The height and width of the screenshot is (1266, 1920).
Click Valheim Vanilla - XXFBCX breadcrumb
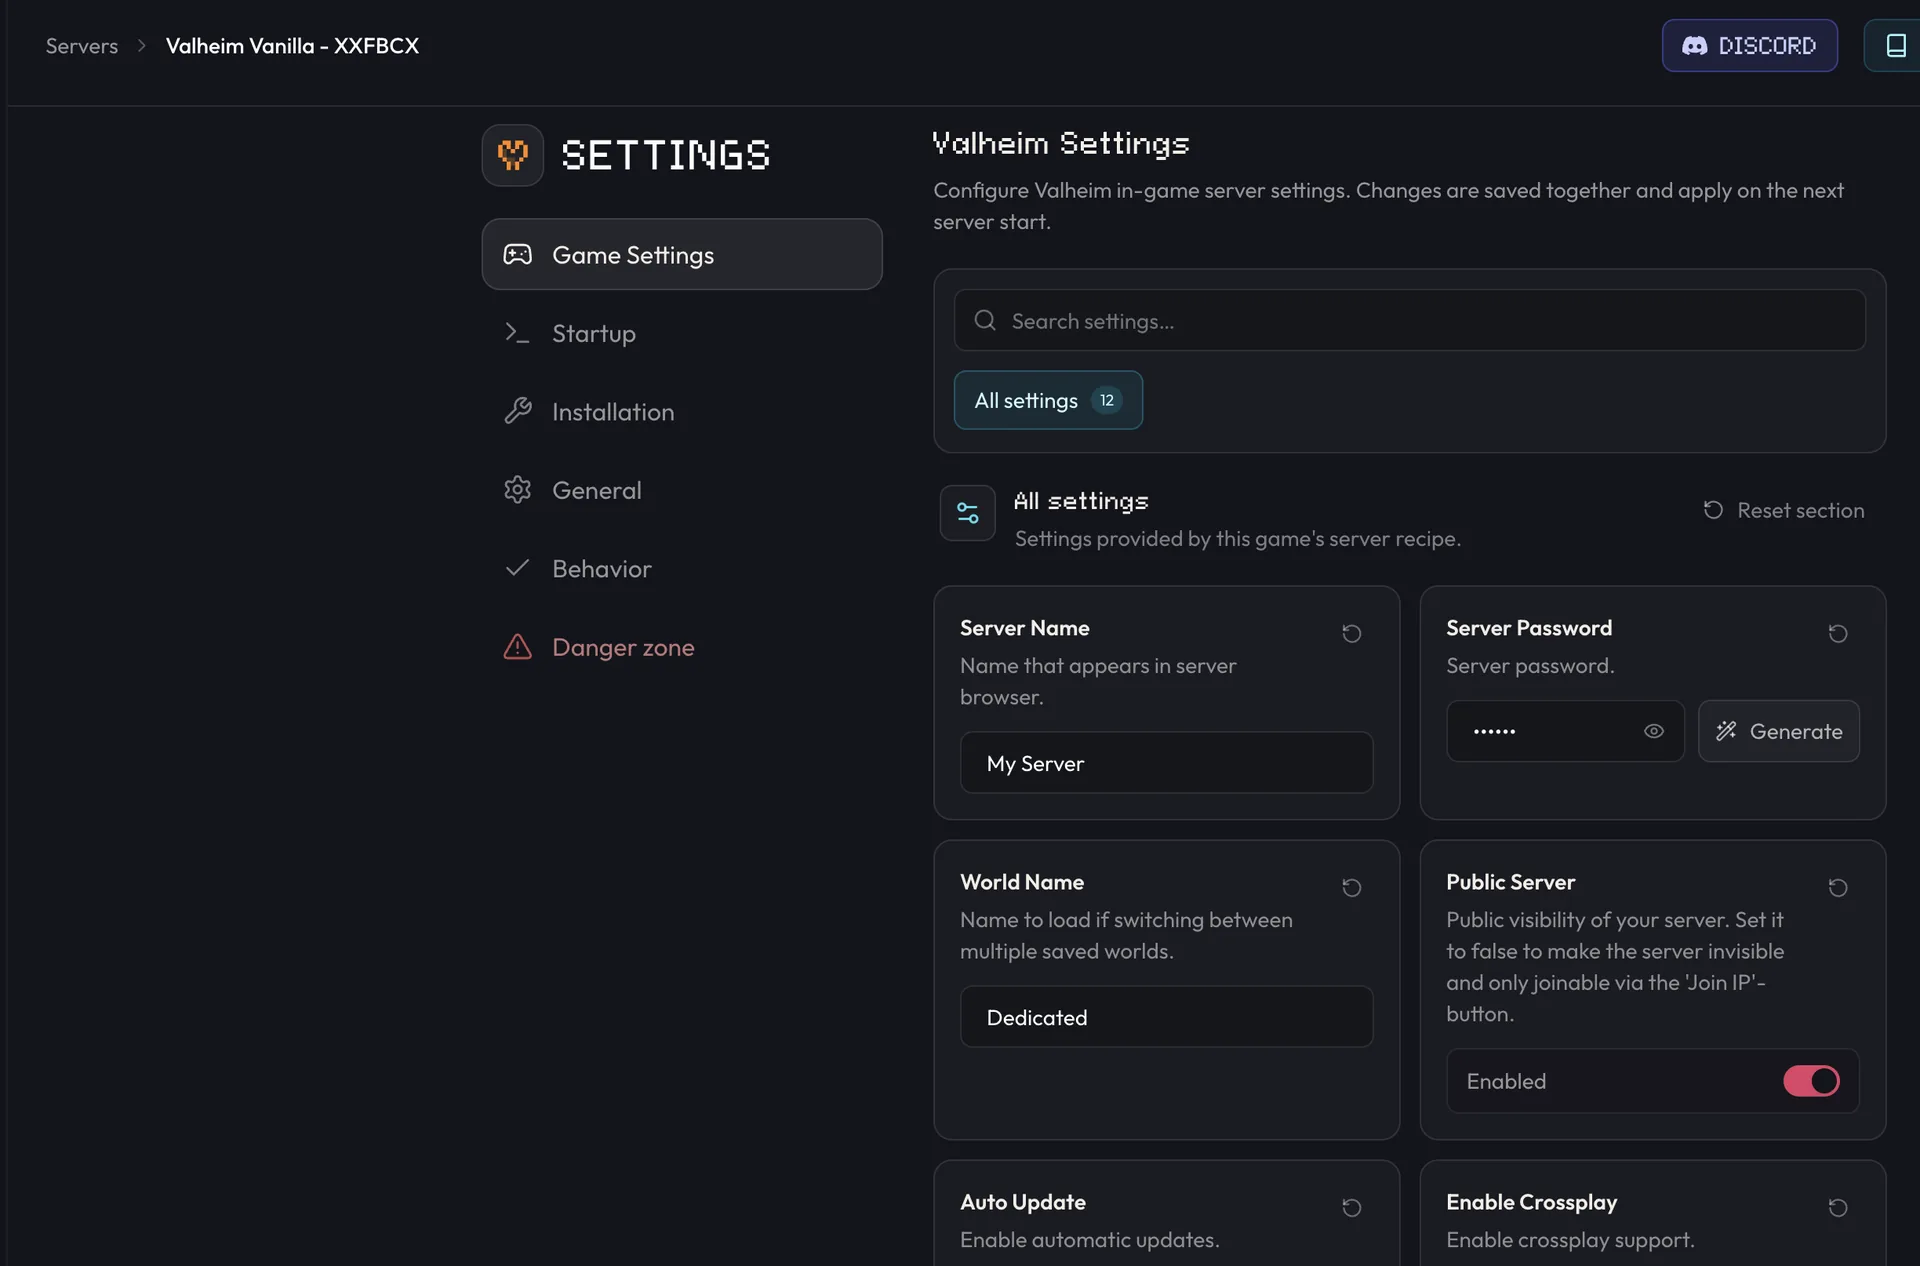click(292, 46)
